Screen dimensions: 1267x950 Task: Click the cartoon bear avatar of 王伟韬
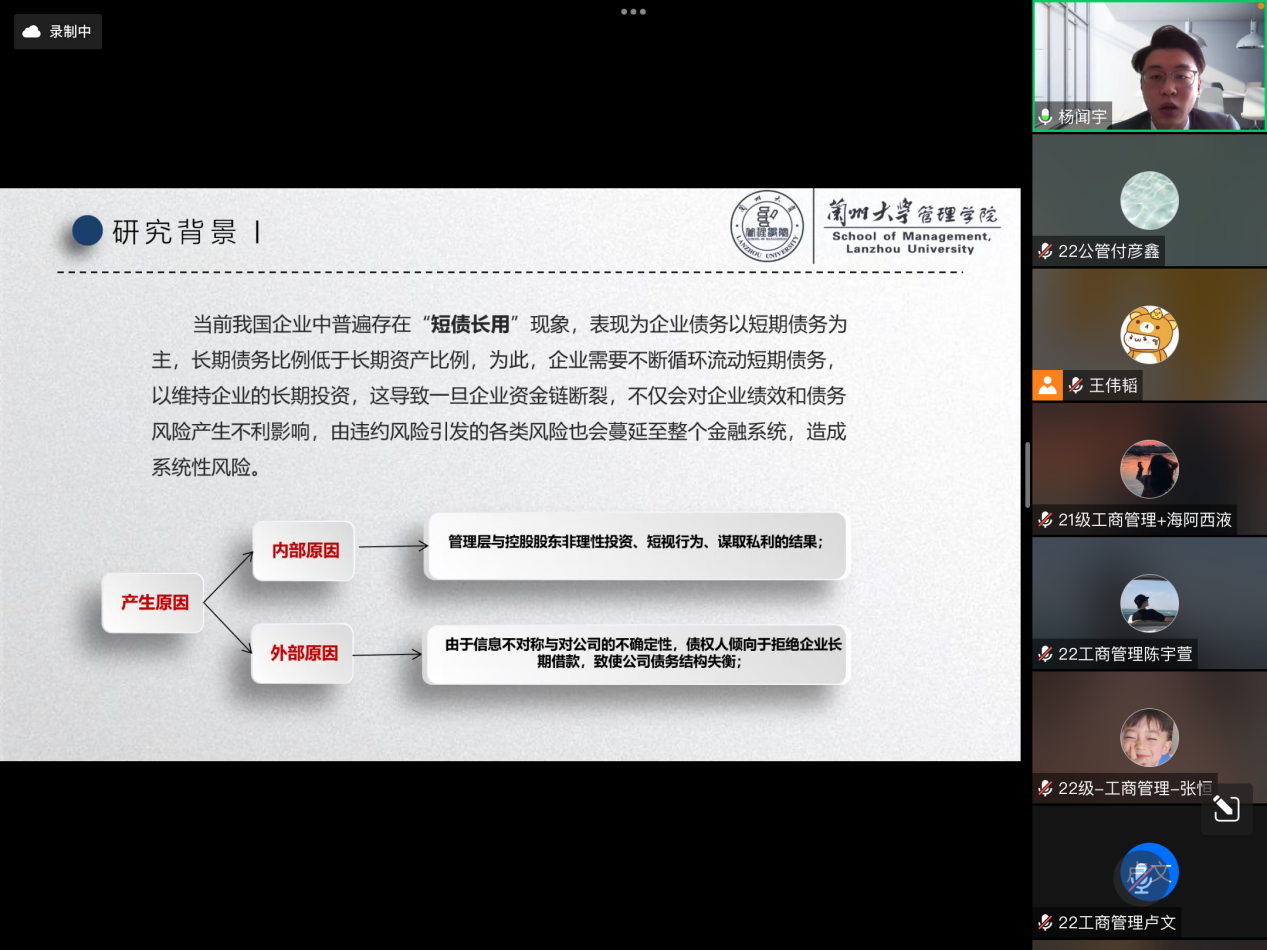click(1149, 334)
